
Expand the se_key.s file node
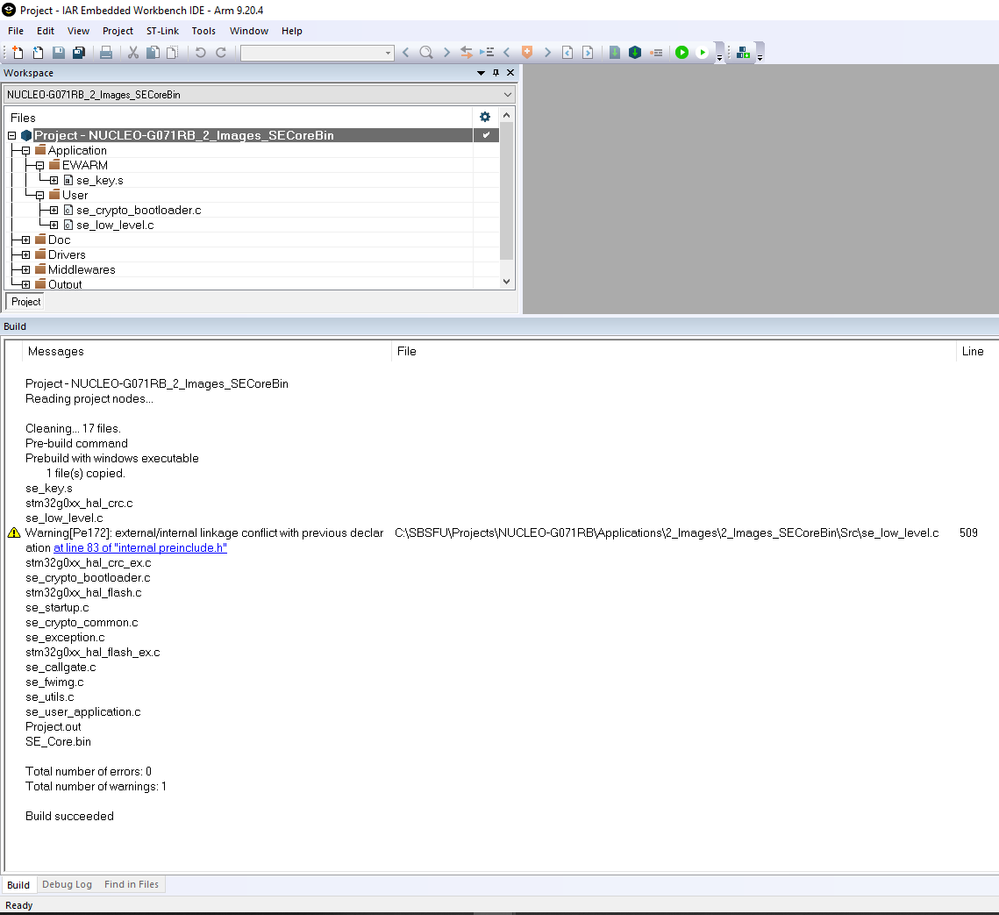point(54,180)
